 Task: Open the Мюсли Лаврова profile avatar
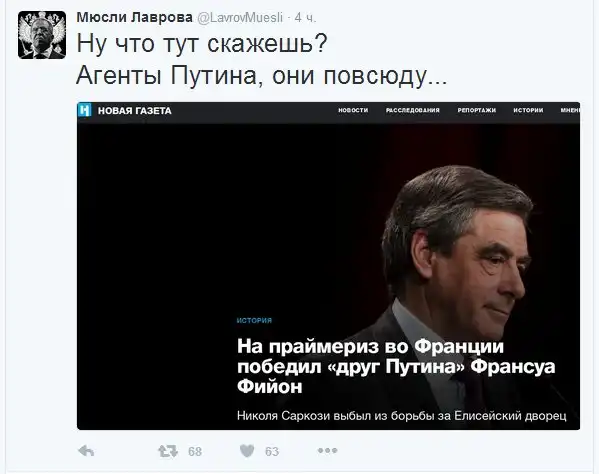pos(42,35)
